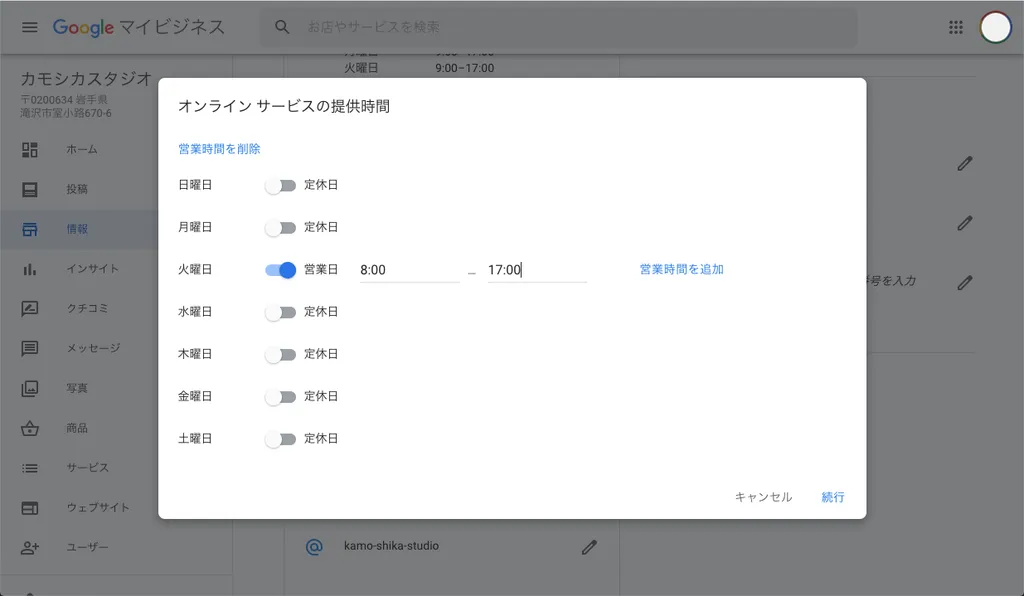Select 情報 in the sidebar

77,229
